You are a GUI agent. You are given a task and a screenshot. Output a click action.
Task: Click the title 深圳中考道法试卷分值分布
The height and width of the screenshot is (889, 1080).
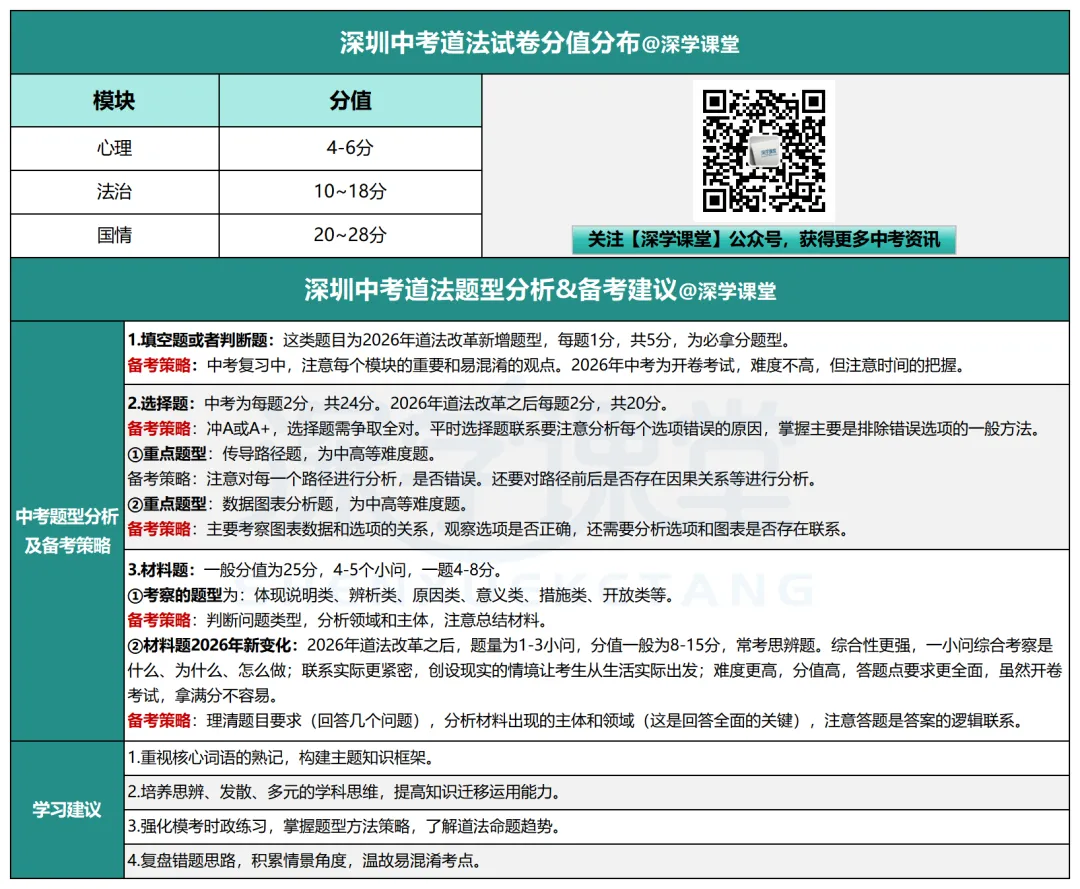pyautogui.click(x=490, y=43)
